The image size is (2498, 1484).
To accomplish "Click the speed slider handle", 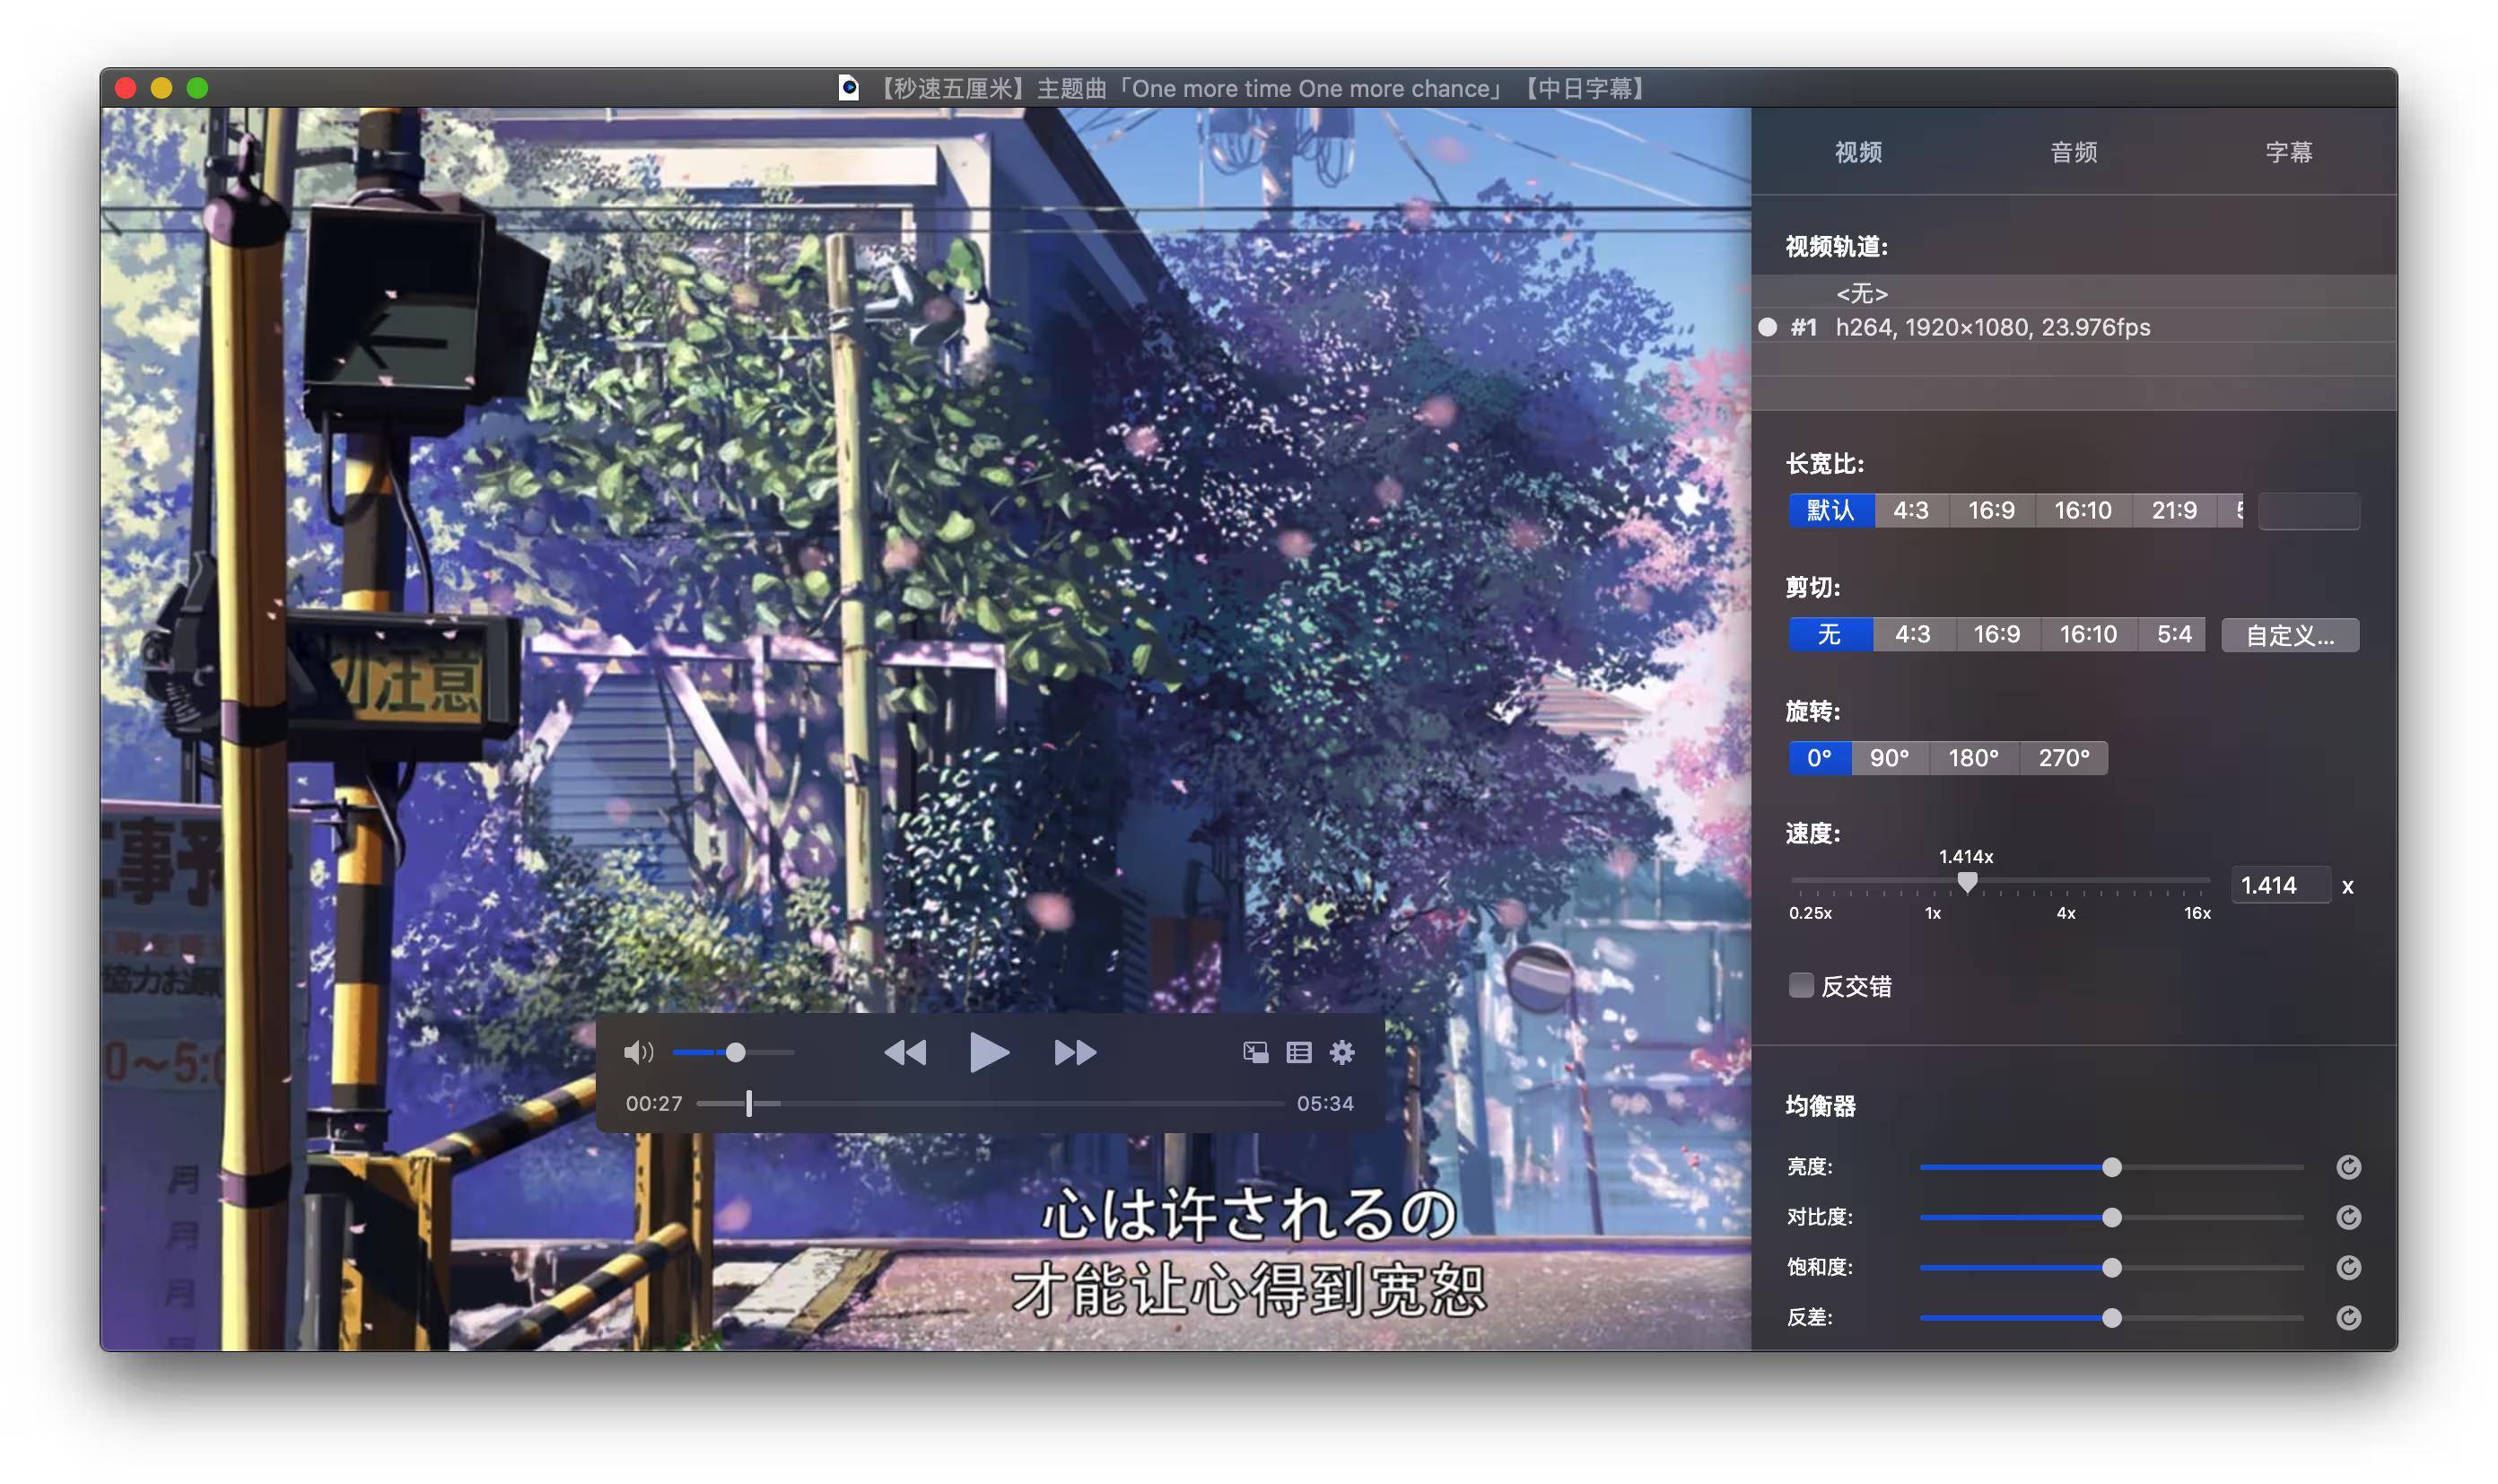I will tap(1967, 882).
